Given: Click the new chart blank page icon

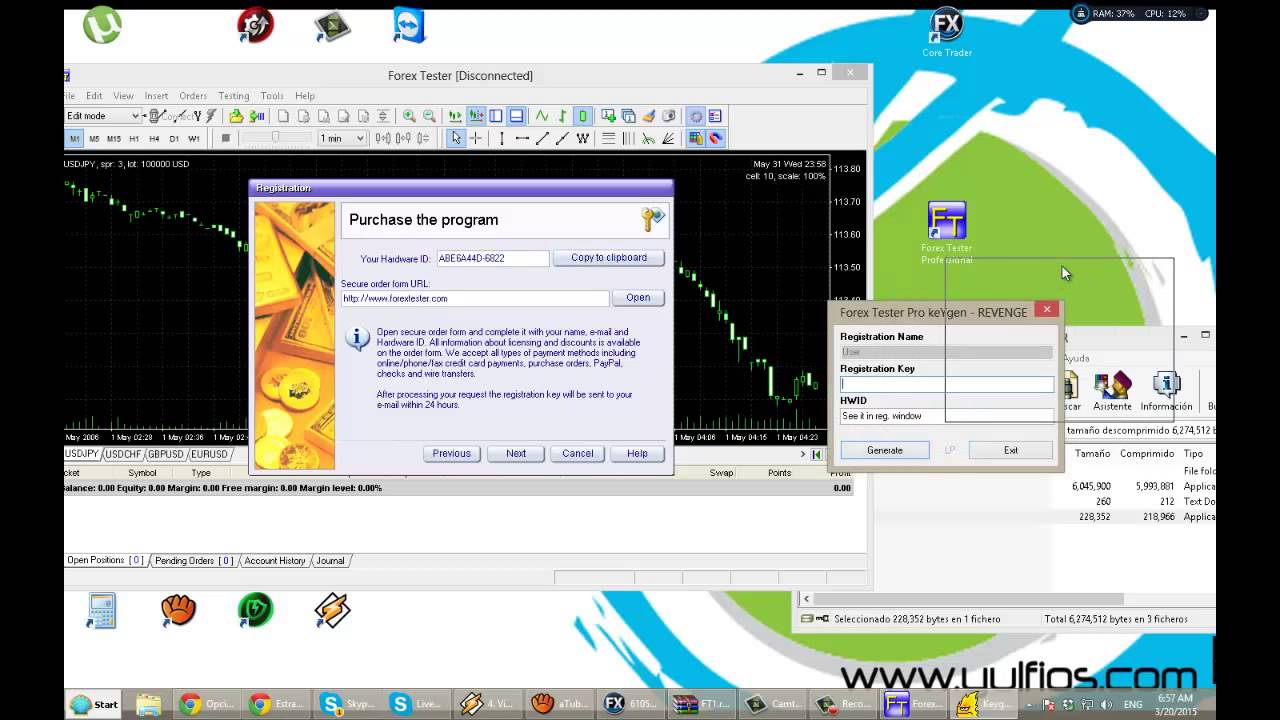Looking at the screenshot, I should click(x=283, y=116).
